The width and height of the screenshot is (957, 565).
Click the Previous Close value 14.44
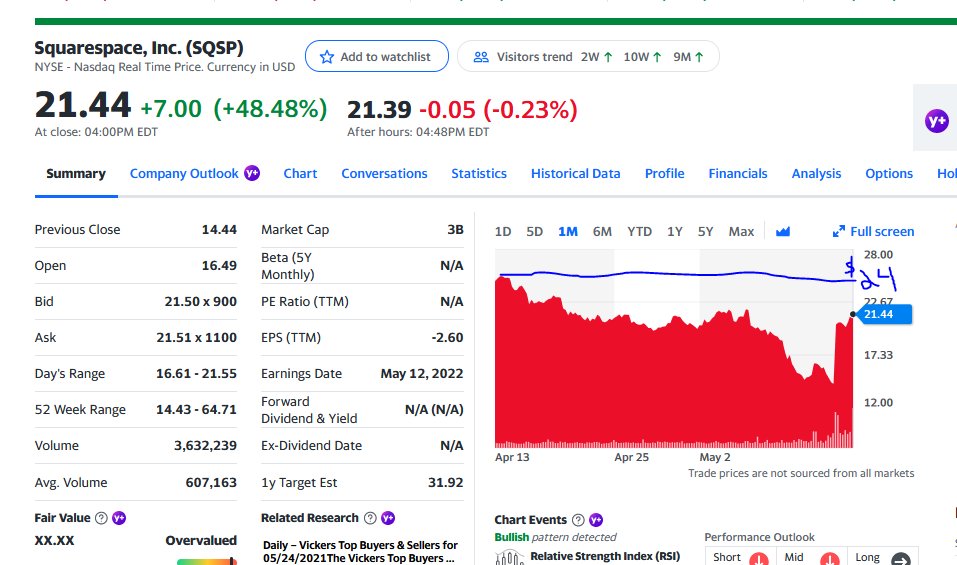coord(219,229)
